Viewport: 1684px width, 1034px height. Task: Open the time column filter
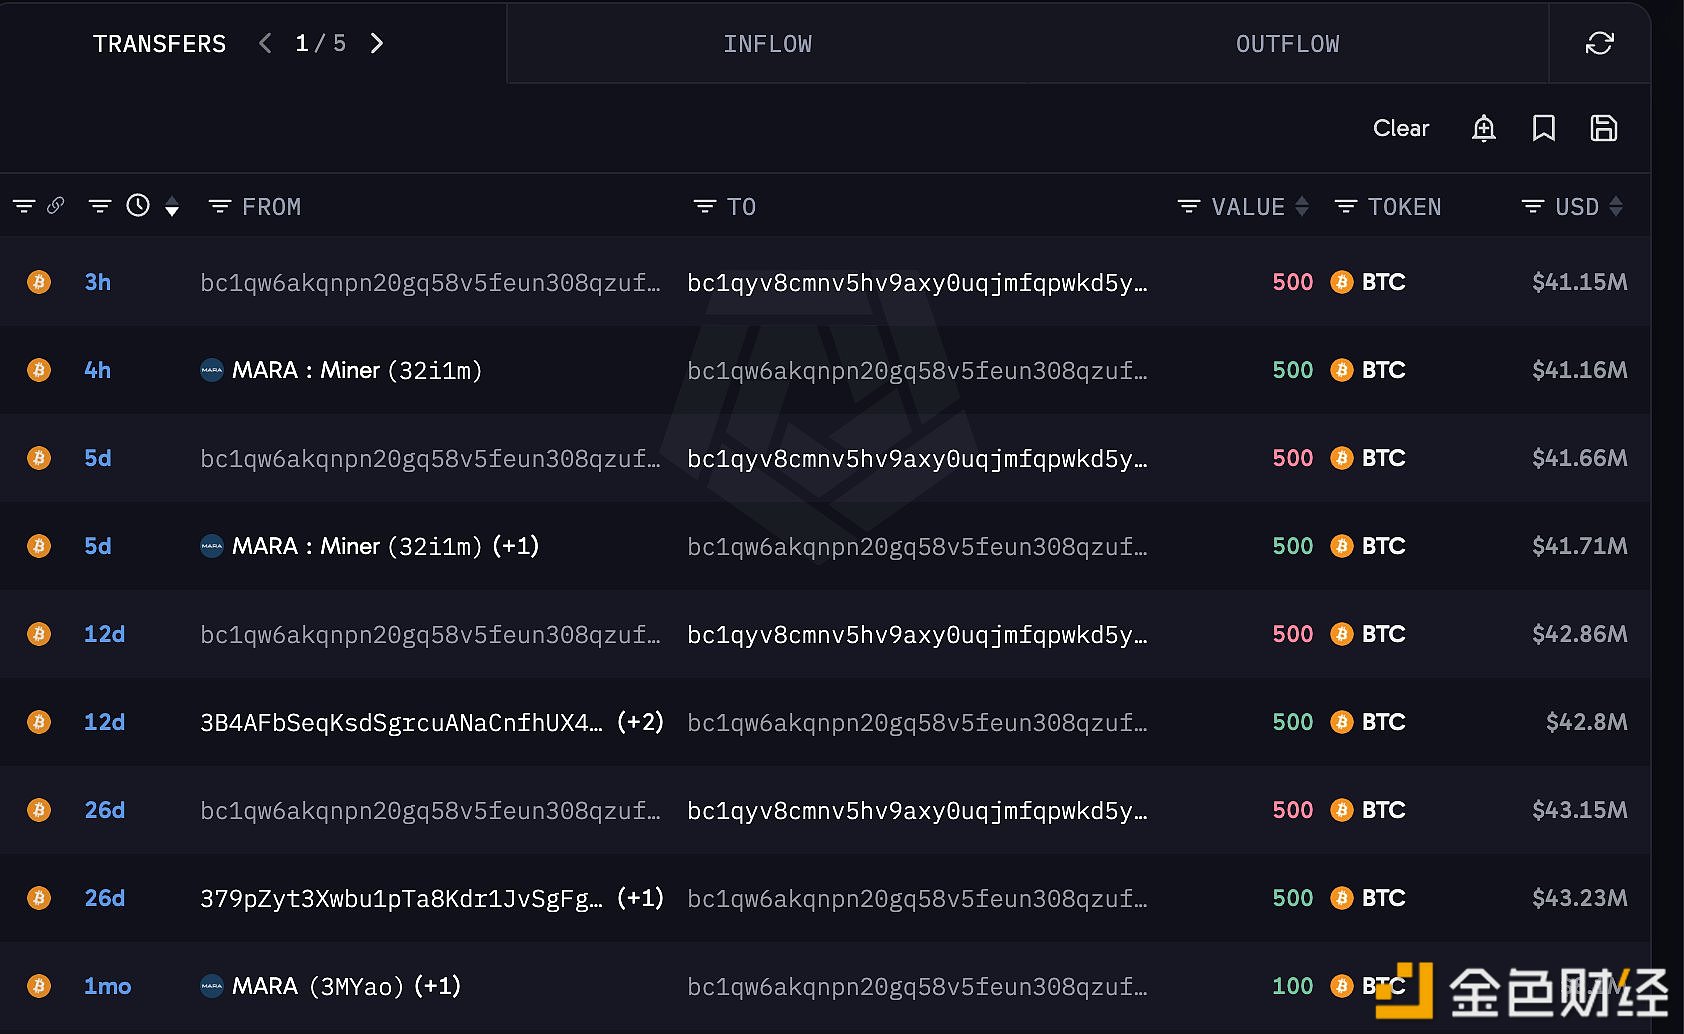[100, 206]
